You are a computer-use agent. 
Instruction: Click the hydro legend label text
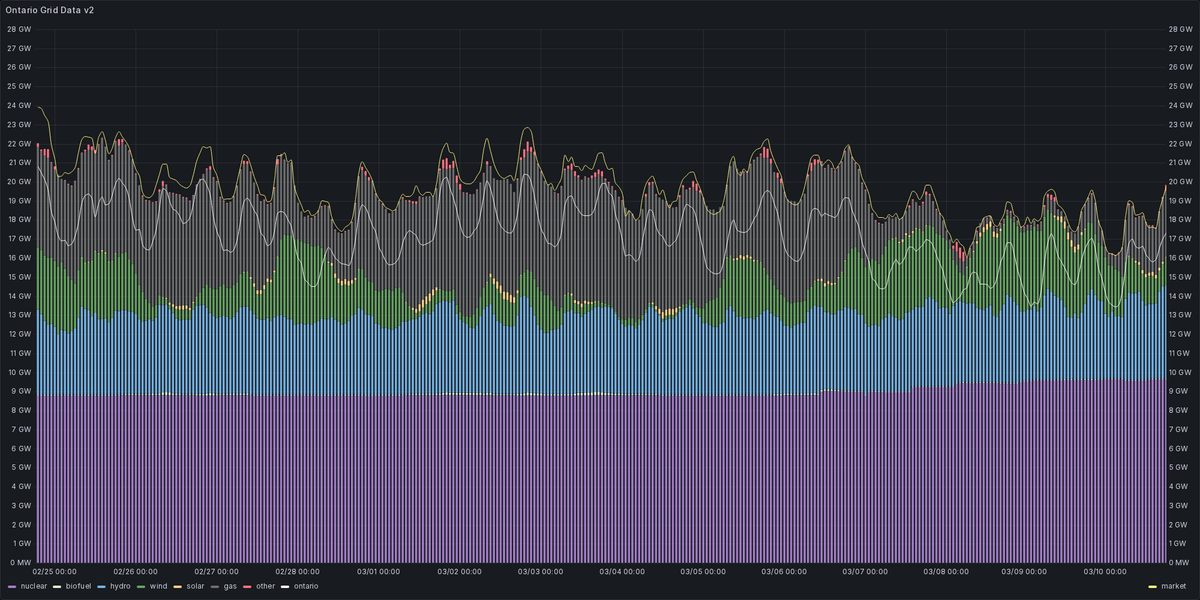pyautogui.click(x=118, y=587)
